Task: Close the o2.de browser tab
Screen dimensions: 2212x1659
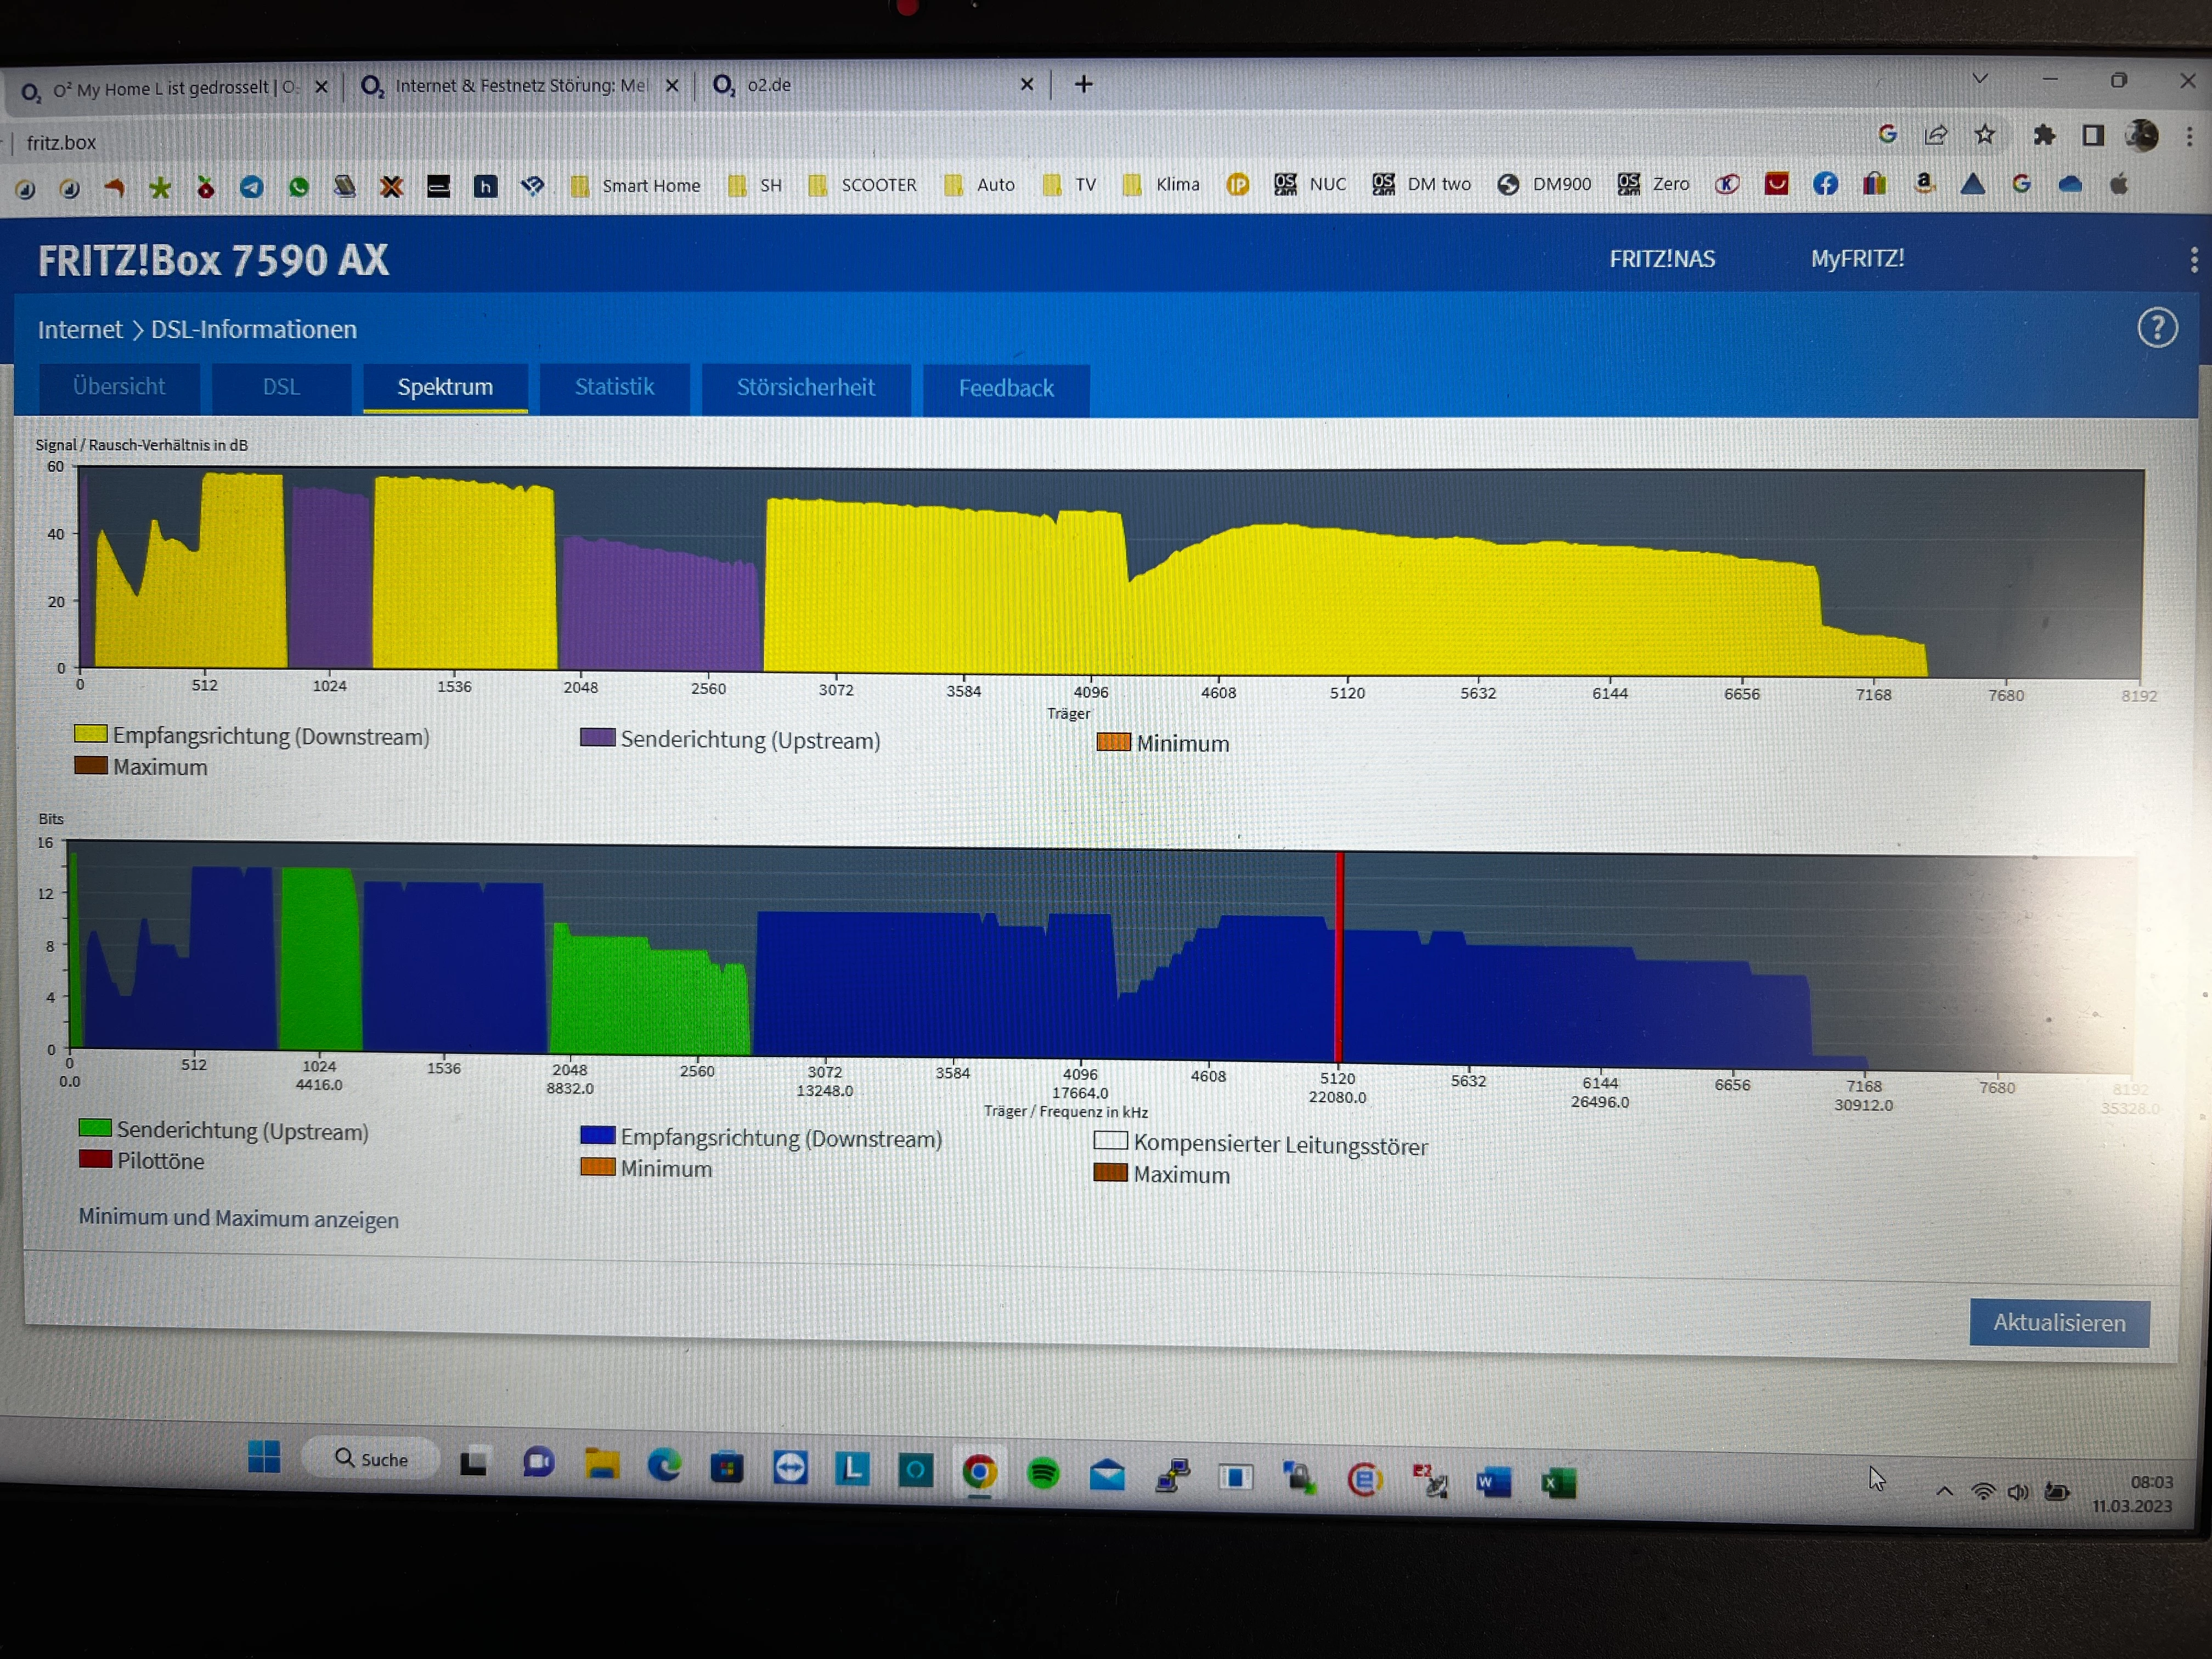Action: [1026, 85]
